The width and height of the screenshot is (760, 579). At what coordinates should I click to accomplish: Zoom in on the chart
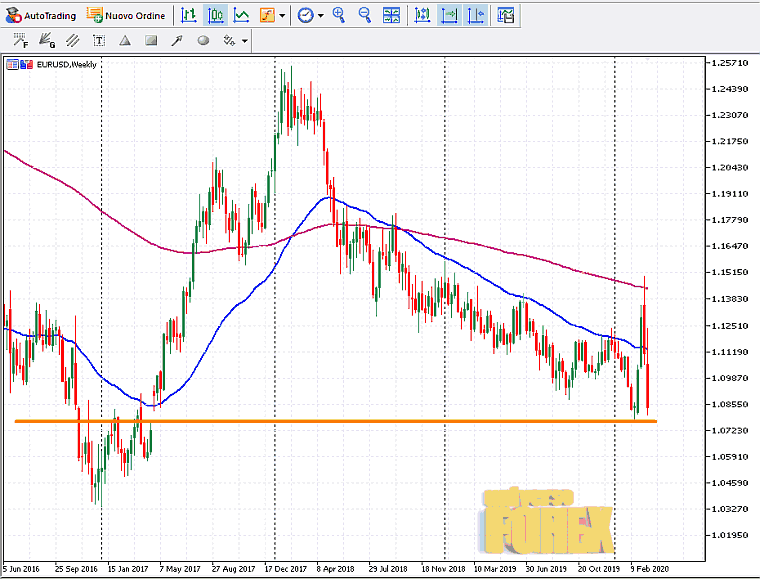[339, 15]
